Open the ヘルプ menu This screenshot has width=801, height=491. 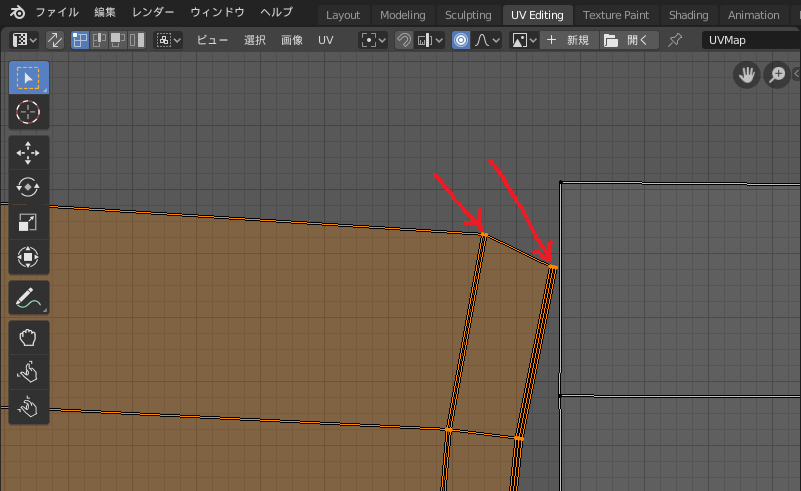tap(276, 12)
